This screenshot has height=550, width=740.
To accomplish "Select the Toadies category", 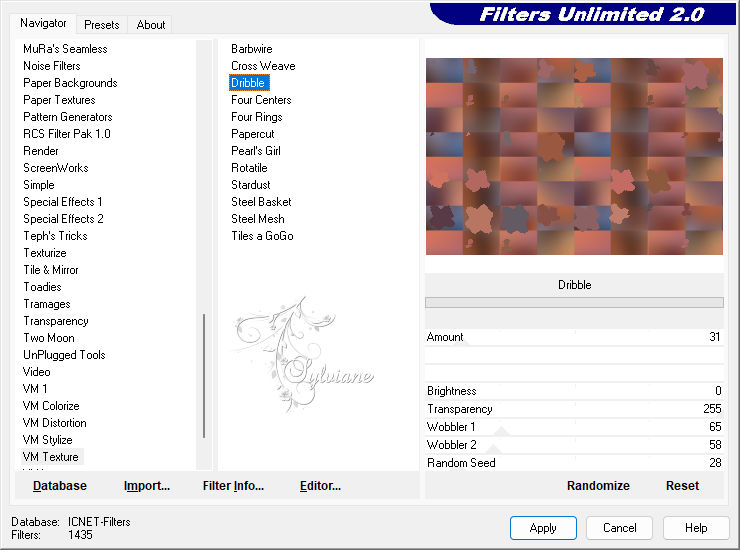I will point(42,287).
